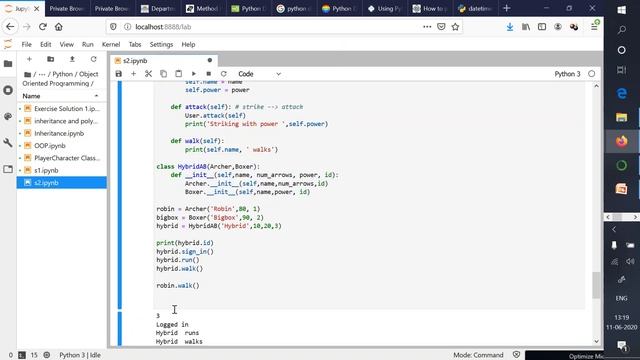Select the s2.ipynb notebook tab
640x360 pixels.
pos(163,60)
